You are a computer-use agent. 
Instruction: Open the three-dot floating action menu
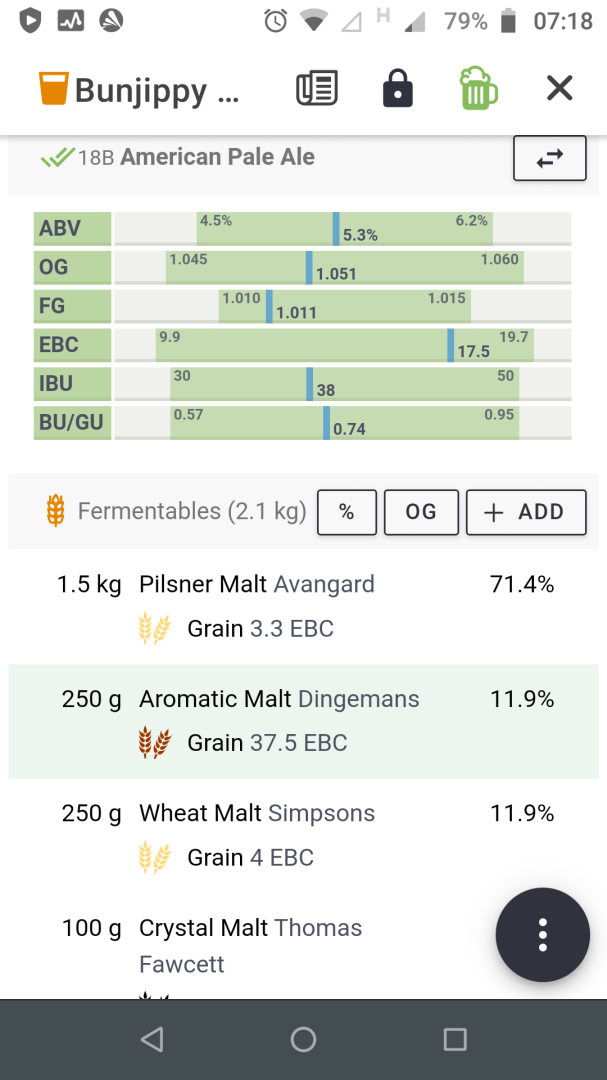click(x=543, y=934)
